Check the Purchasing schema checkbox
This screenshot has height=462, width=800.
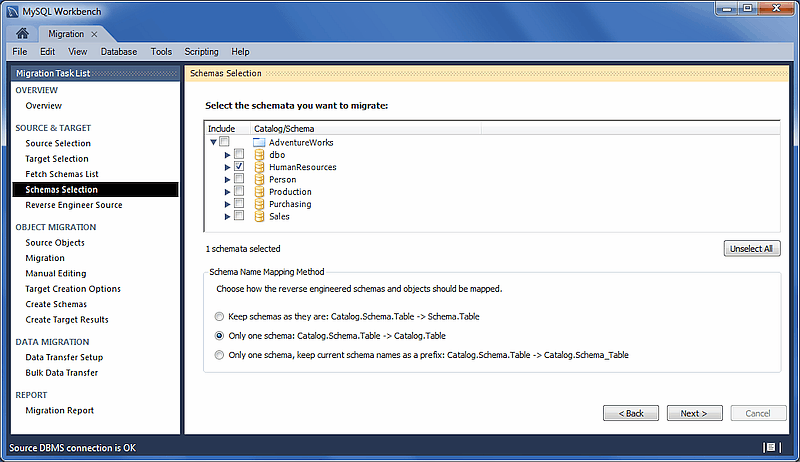pos(239,203)
